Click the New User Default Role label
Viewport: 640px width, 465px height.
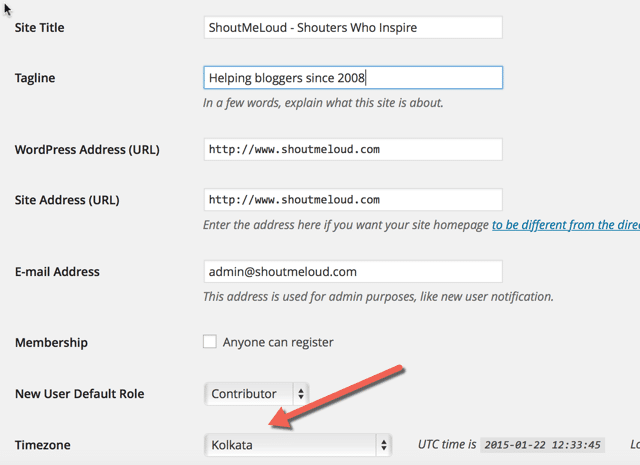79,394
